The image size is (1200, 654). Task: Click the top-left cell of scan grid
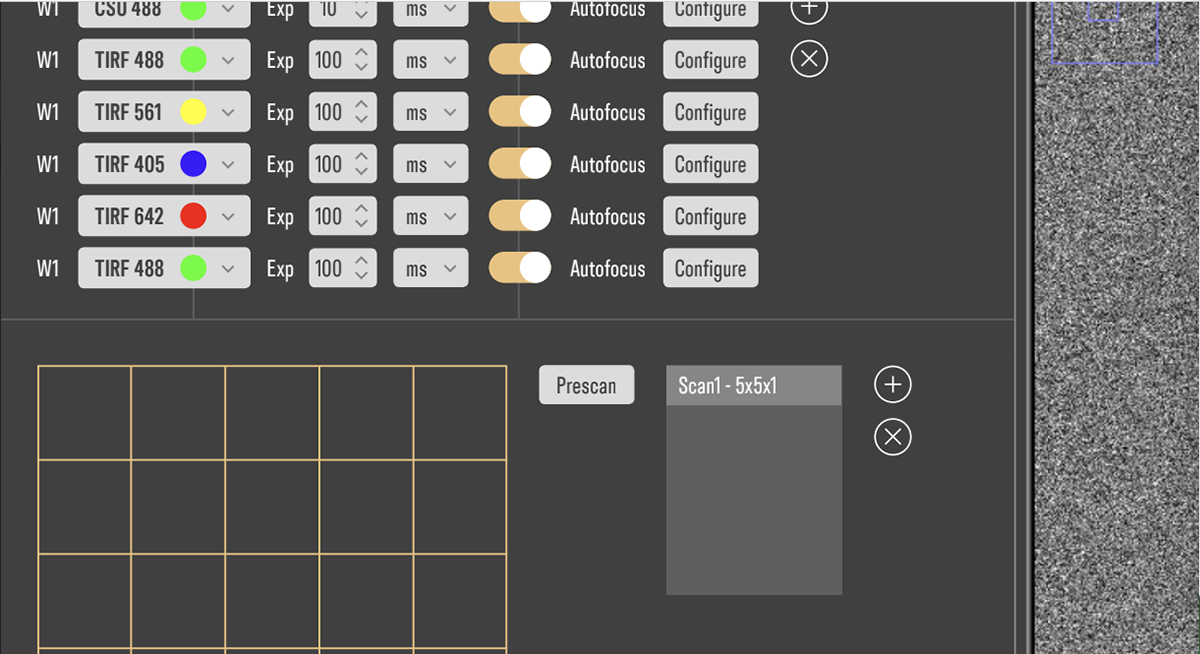[x=85, y=413]
